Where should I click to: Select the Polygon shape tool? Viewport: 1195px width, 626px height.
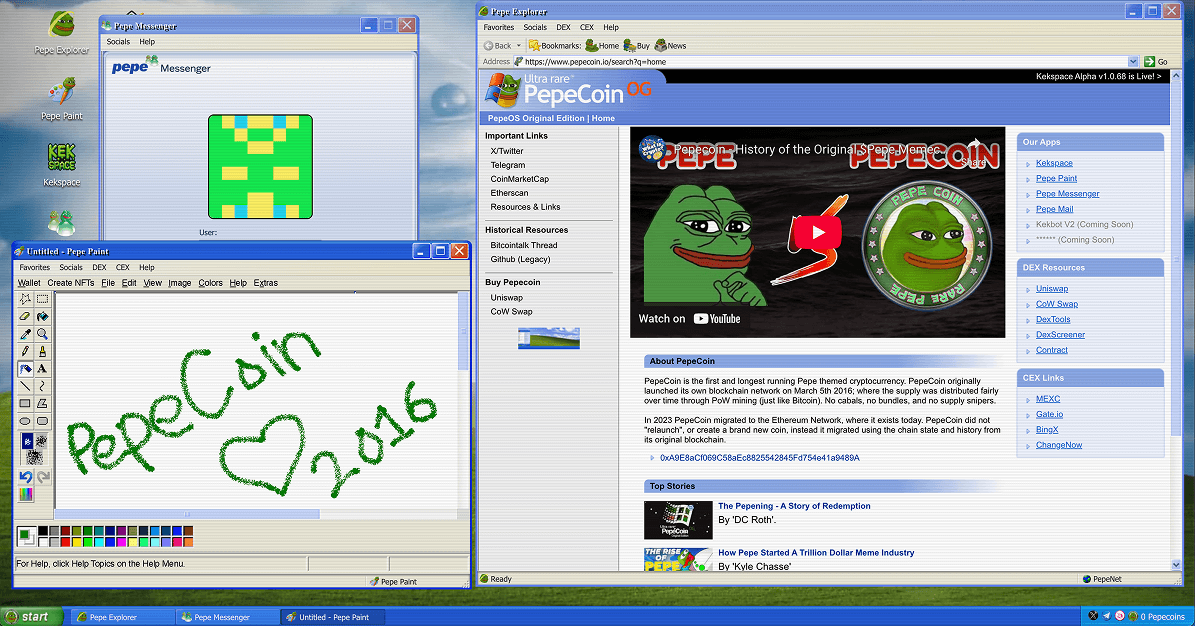tap(43, 403)
